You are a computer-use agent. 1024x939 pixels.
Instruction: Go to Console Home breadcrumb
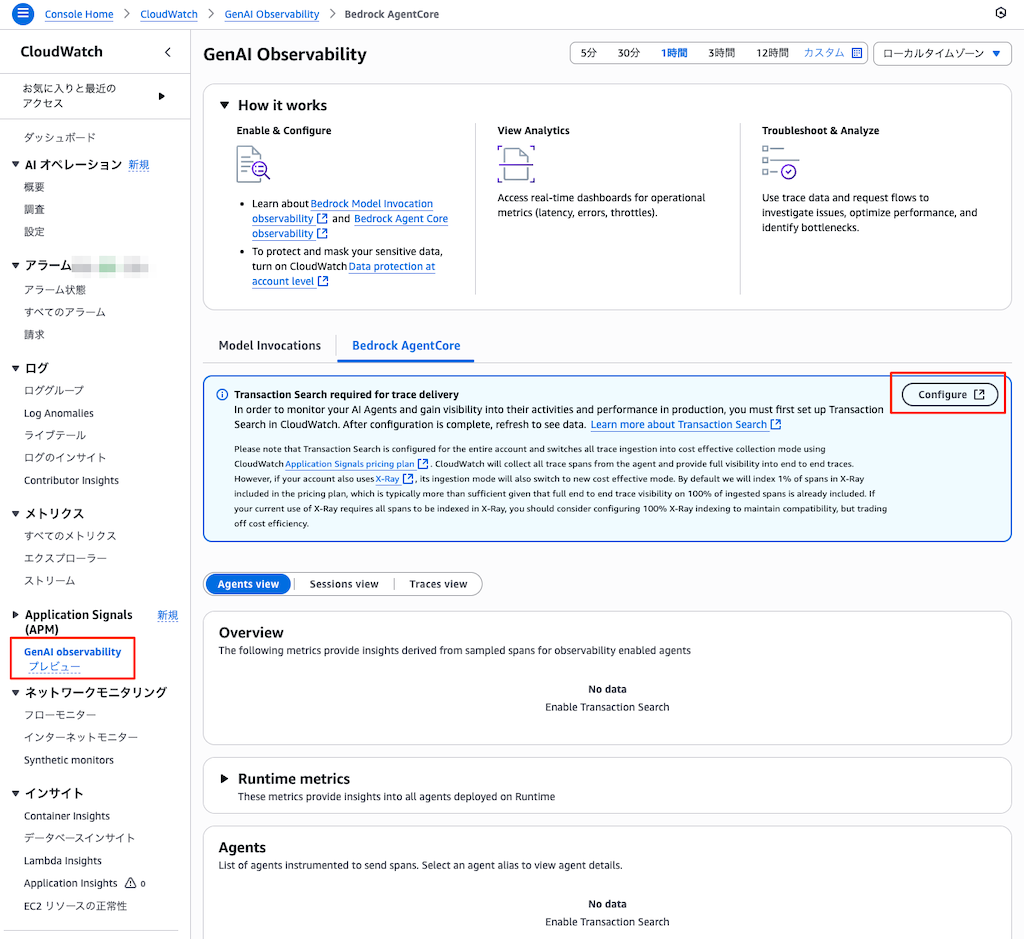tap(79, 14)
